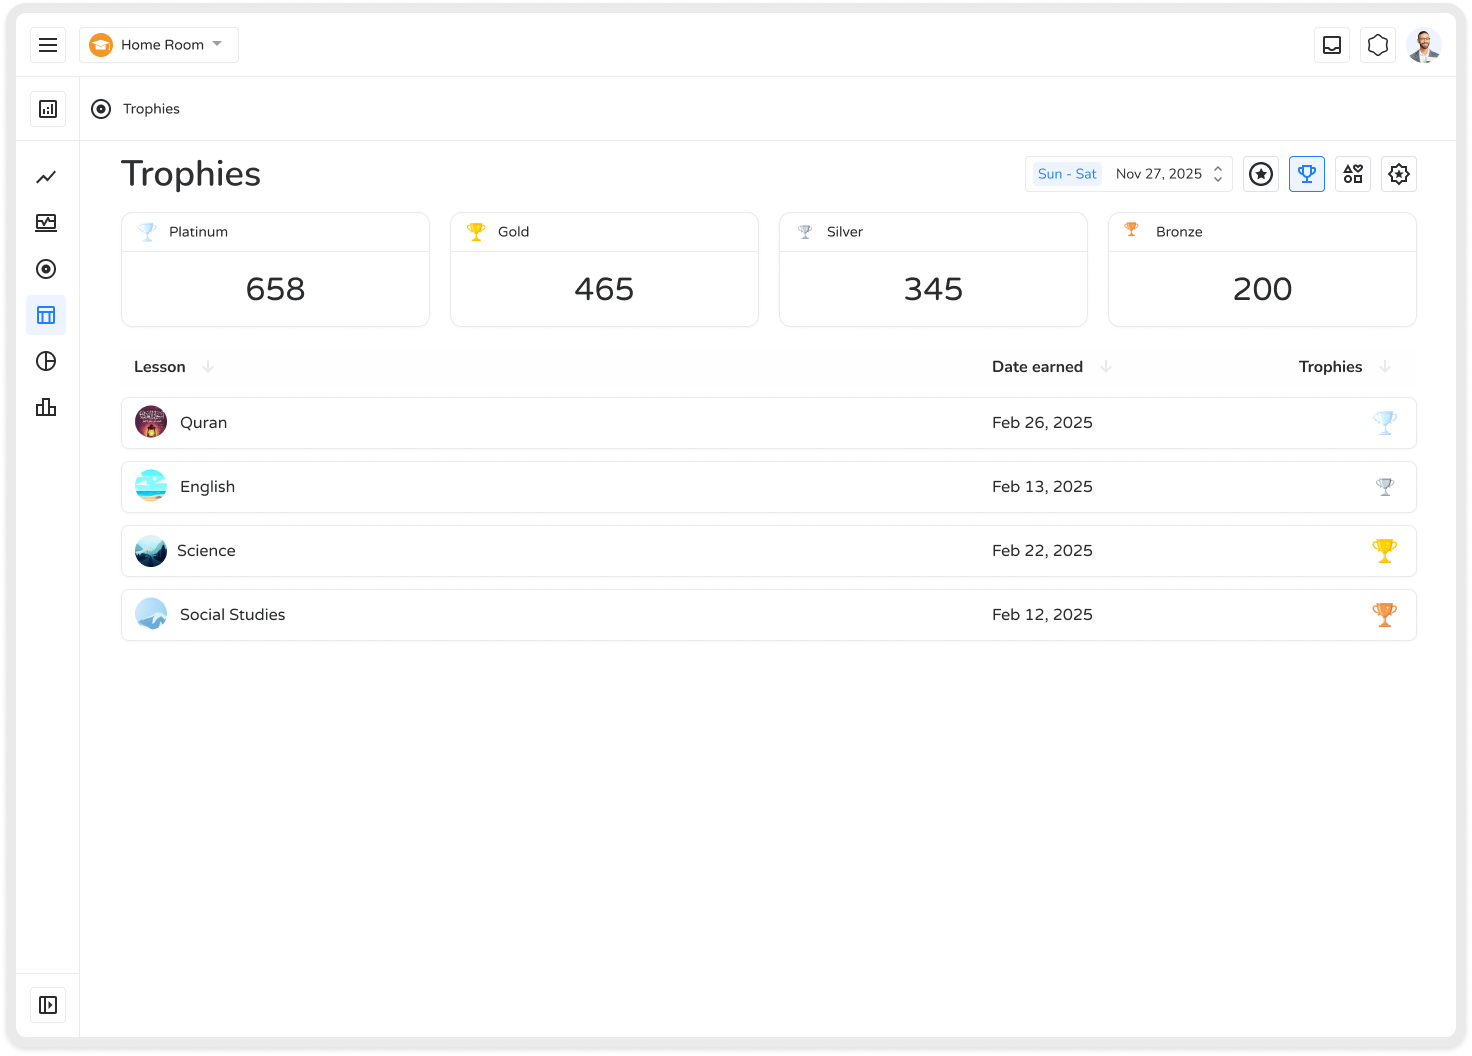Expand the sidebar panel at bottom
Screen dimensions: 1472x1056
(48, 1005)
